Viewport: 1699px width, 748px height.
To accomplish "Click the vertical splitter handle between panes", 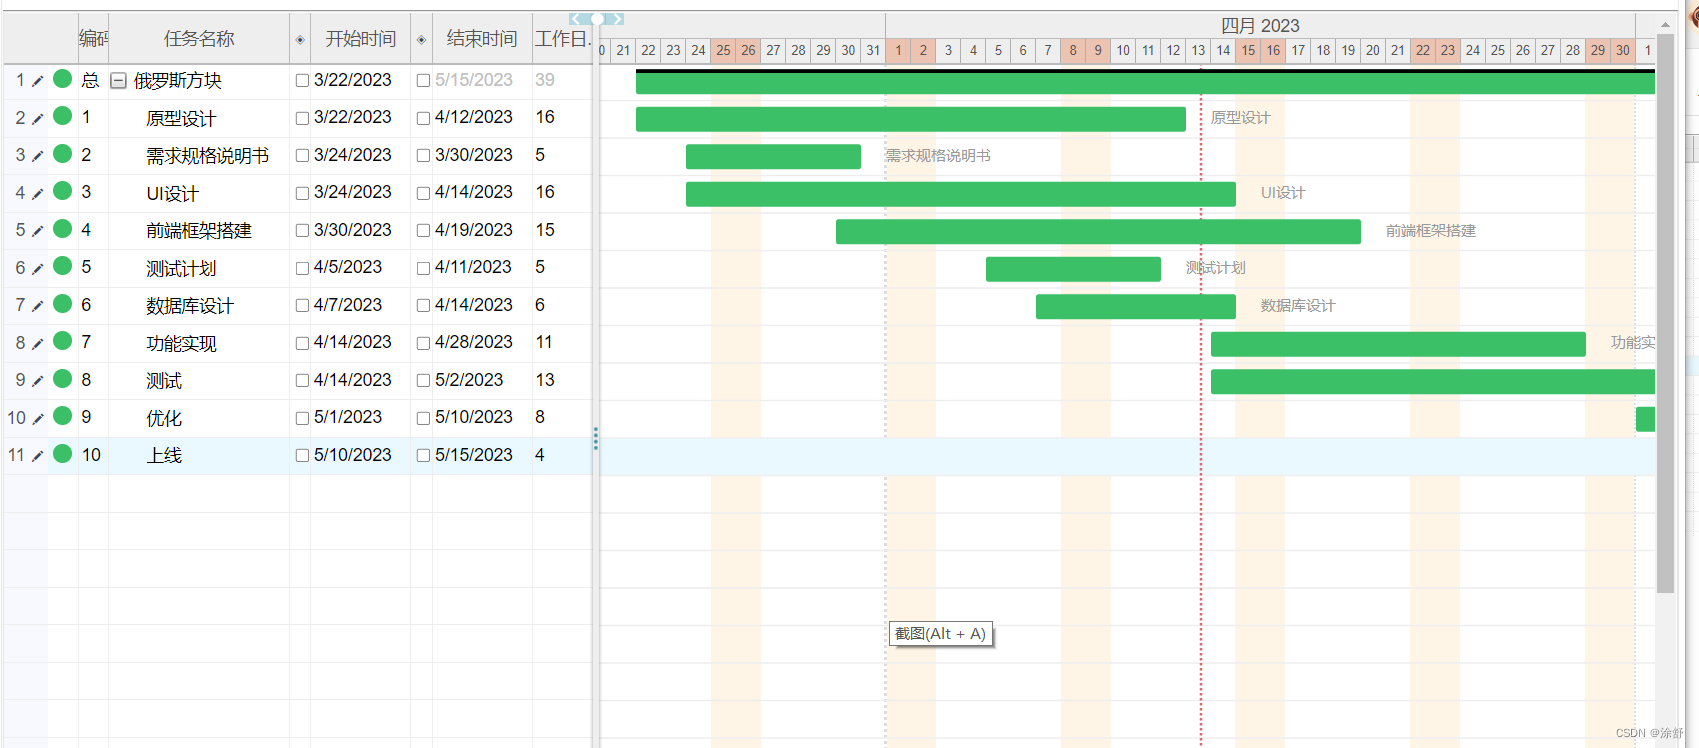I will pyautogui.click(x=595, y=439).
